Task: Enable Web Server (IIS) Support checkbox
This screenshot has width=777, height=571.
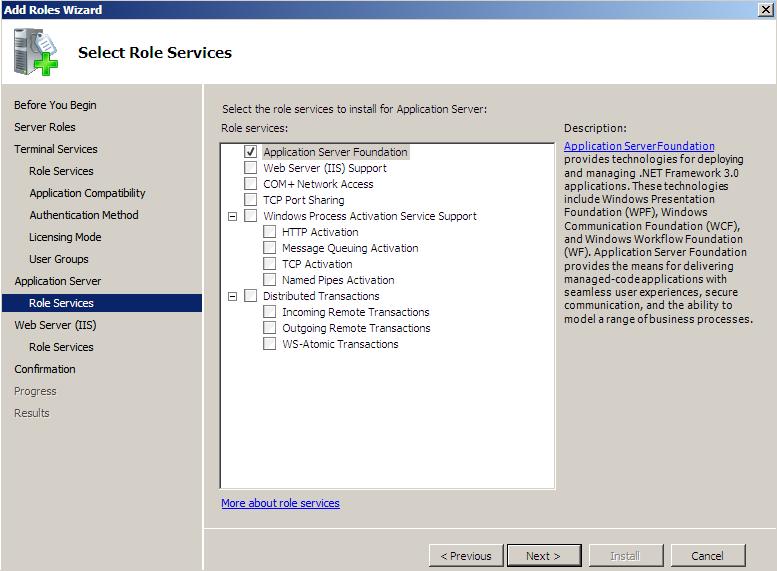Action: (251, 168)
